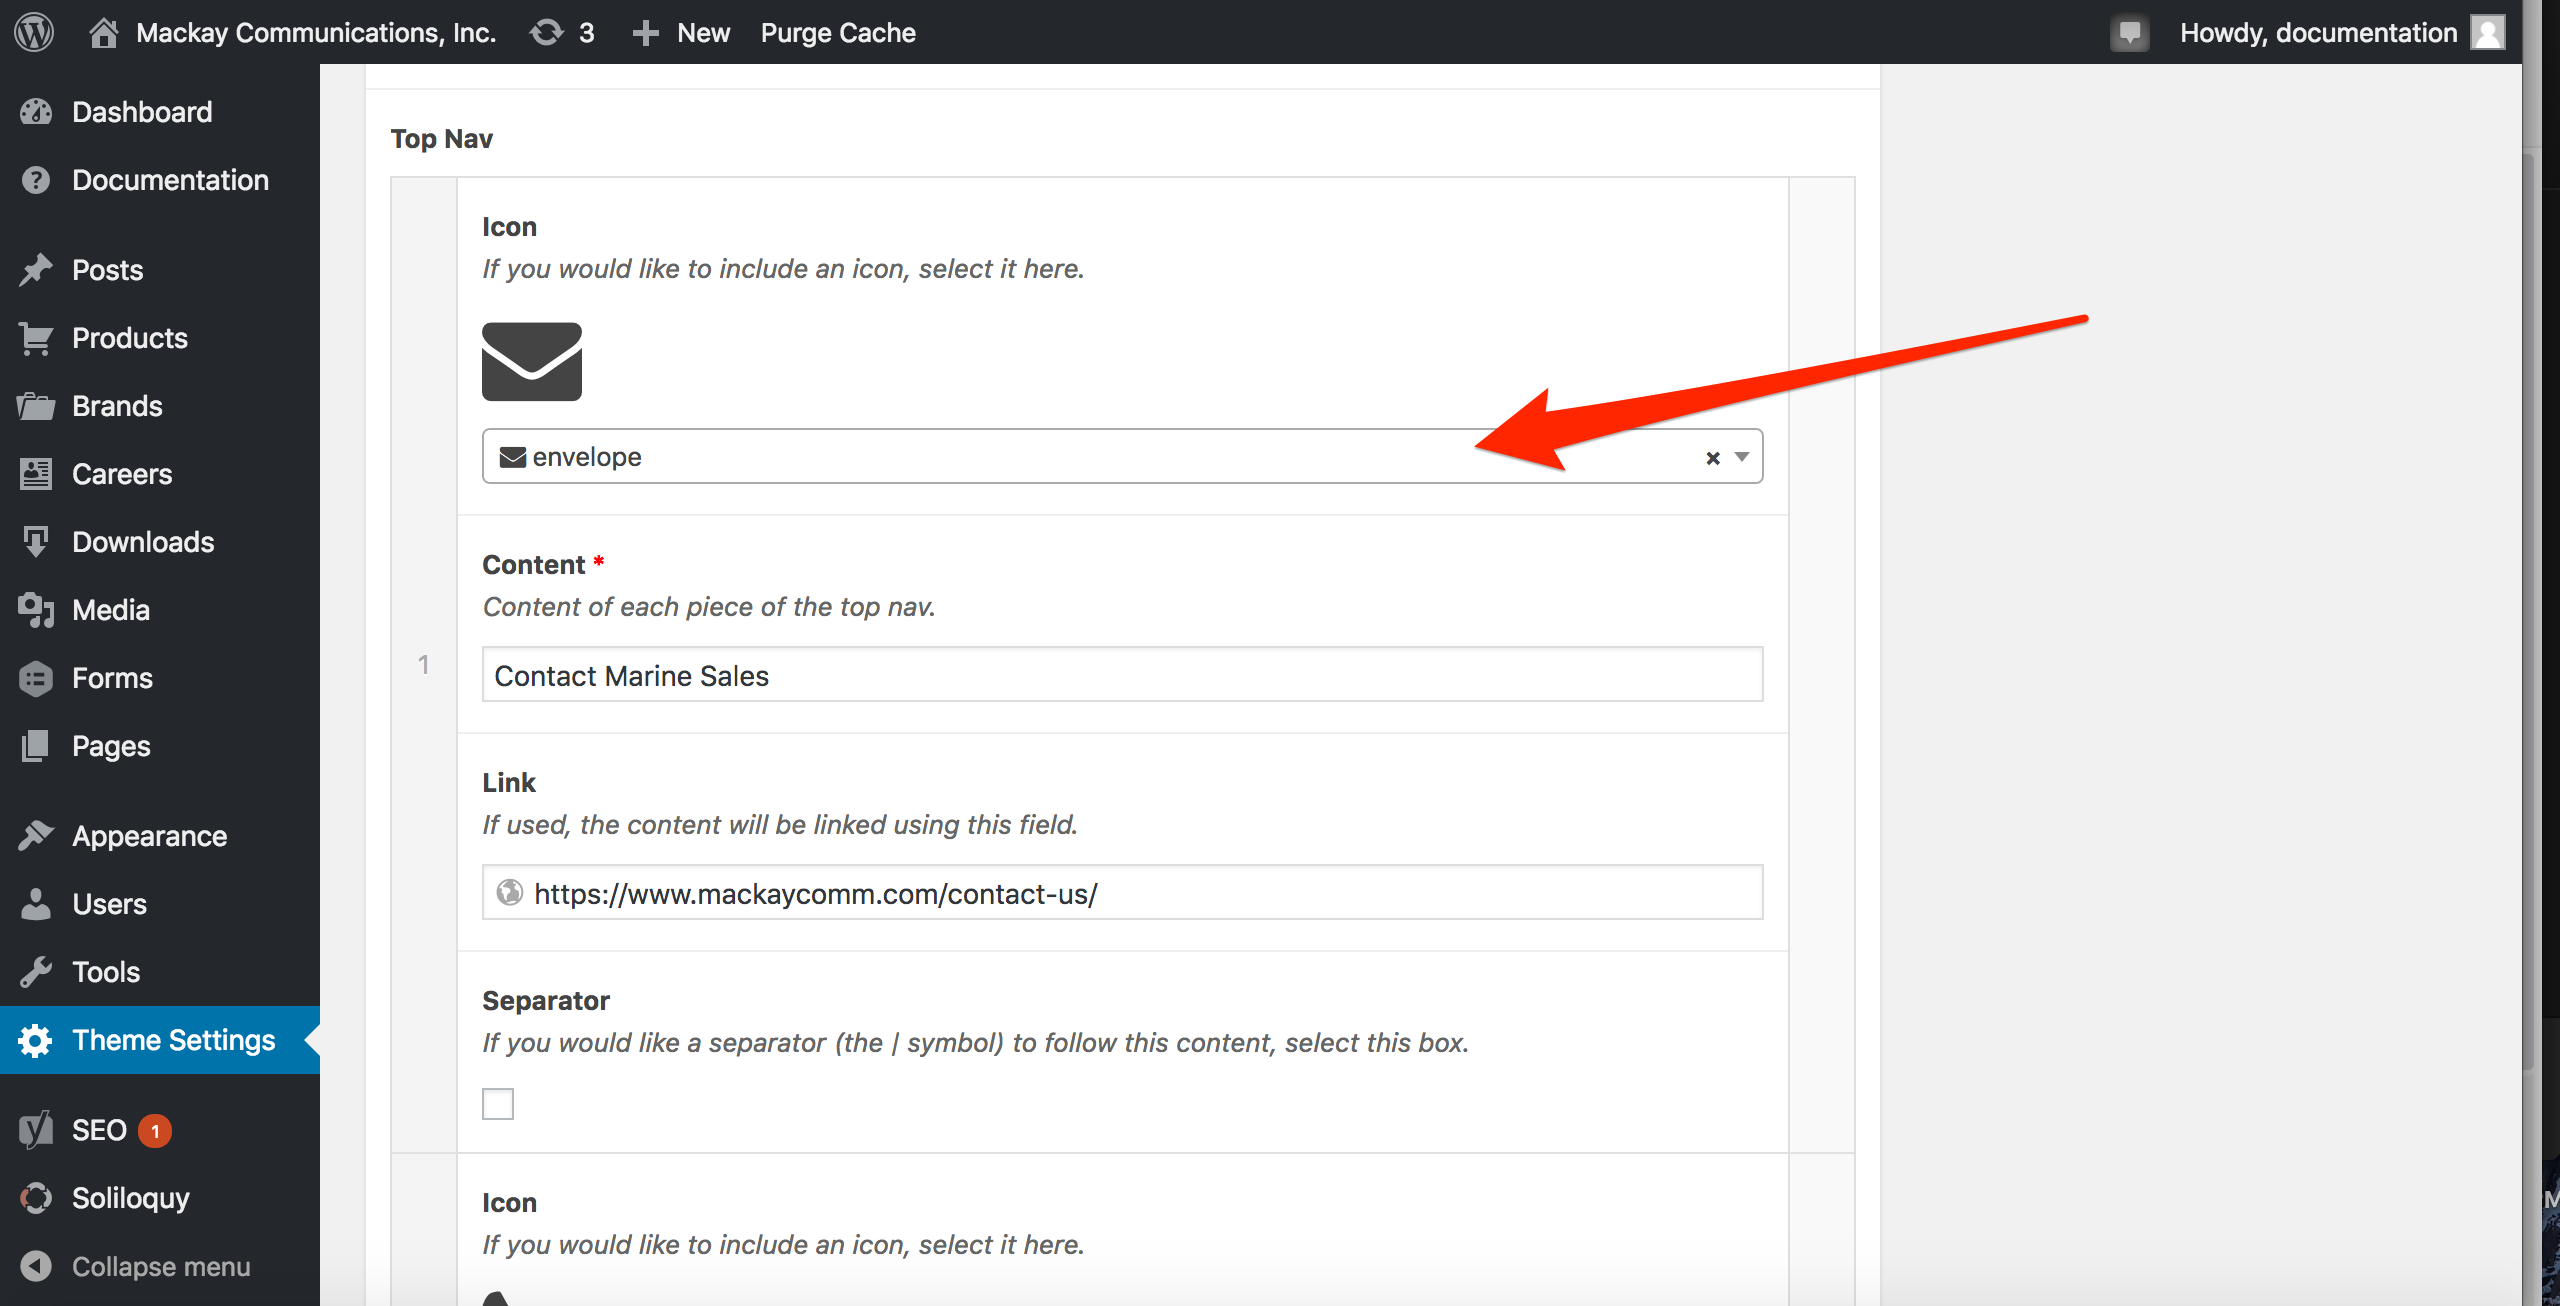This screenshot has height=1306, width=2560.
Task: Click row number 1 handle
Action: (x=424, y=665)
